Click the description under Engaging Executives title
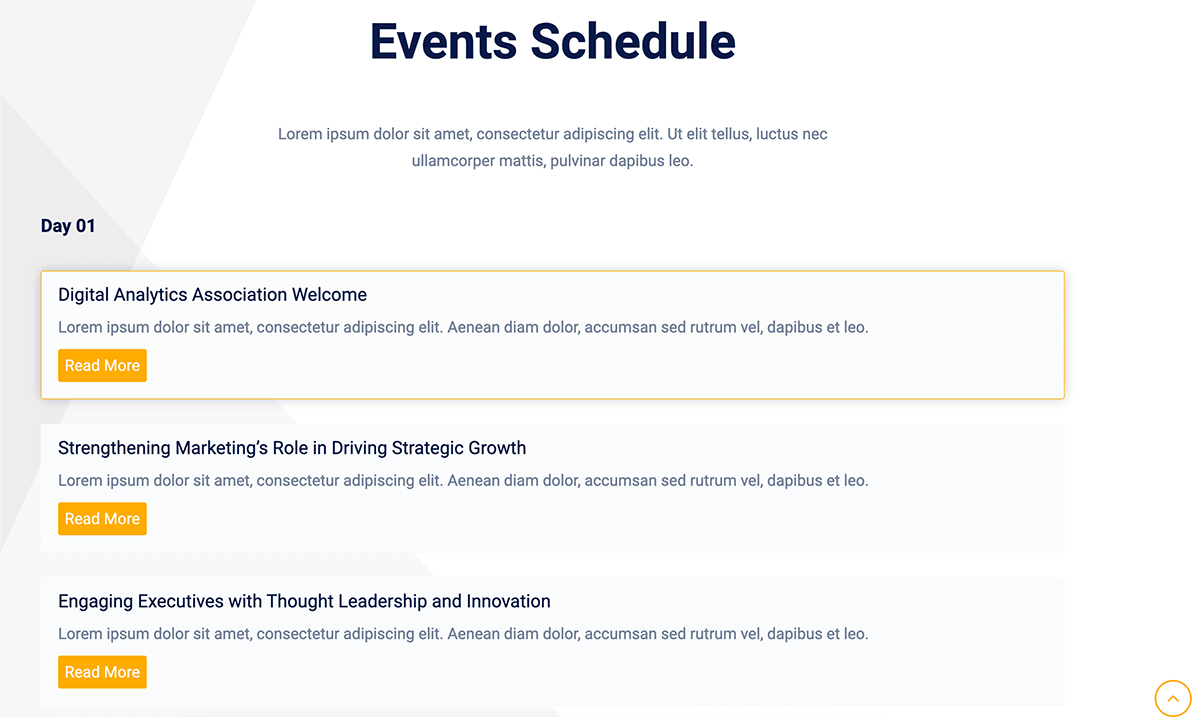1200x717 pixels. [x=463, y=633]
